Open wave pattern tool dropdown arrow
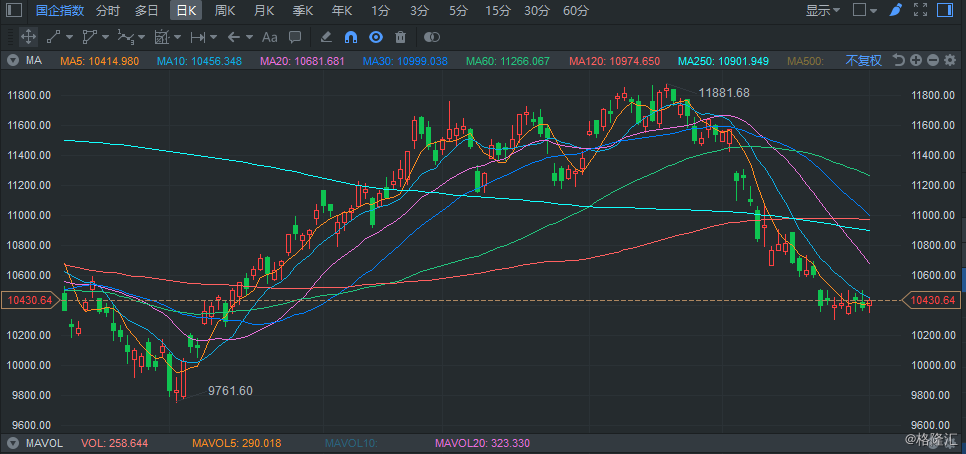 tap(142, 37)
